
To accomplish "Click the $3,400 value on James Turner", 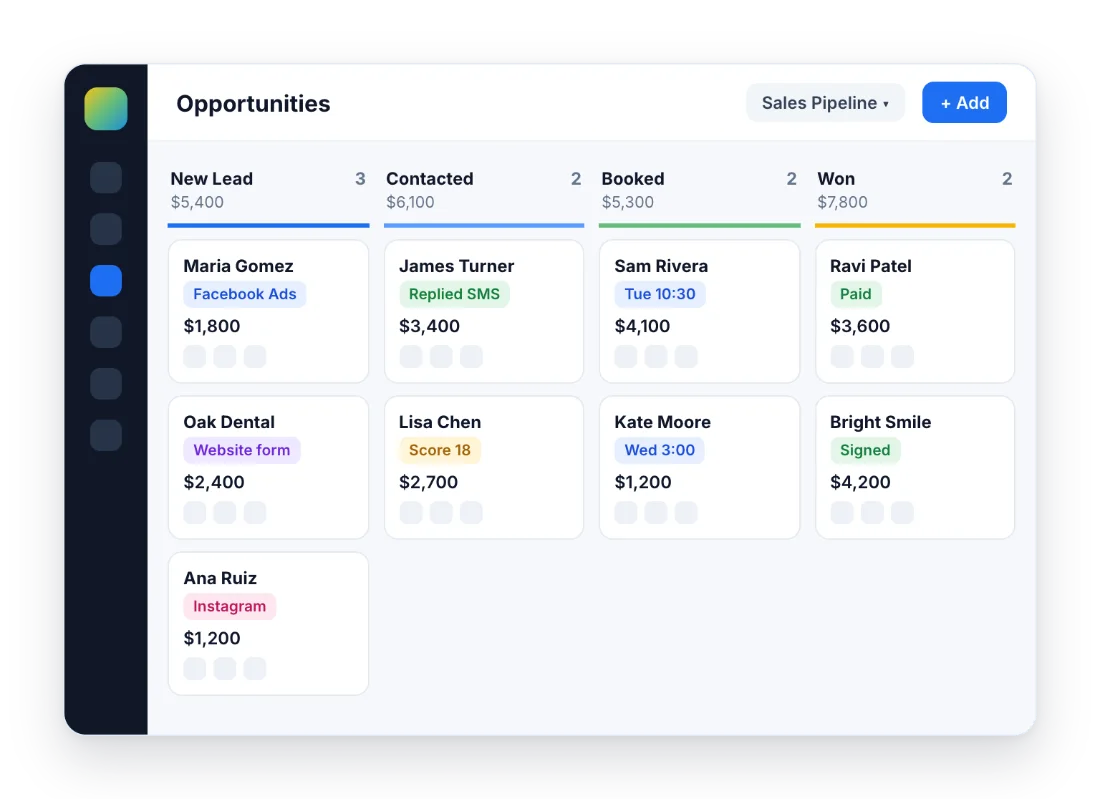I will [x=429, y=326].
